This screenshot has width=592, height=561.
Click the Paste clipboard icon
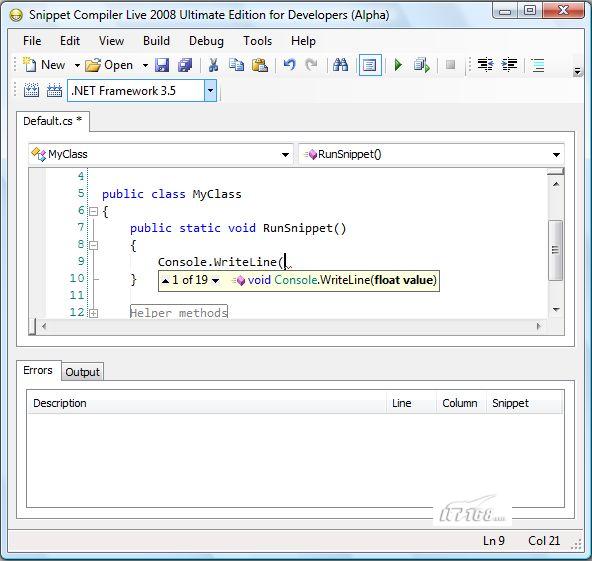[260, 65]
